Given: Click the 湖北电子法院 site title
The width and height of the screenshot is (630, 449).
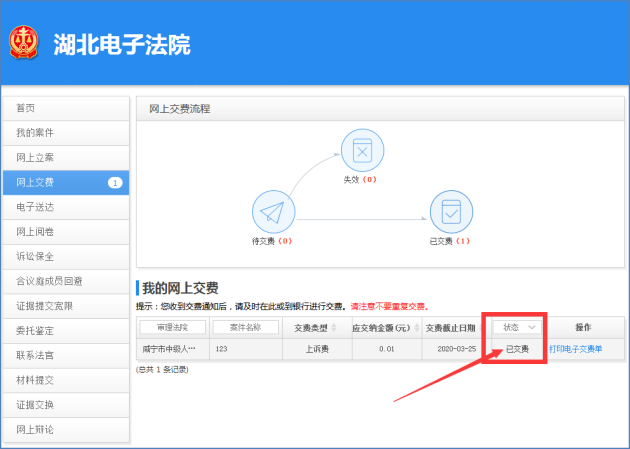Looking at the screenshot, I should 121,45.
